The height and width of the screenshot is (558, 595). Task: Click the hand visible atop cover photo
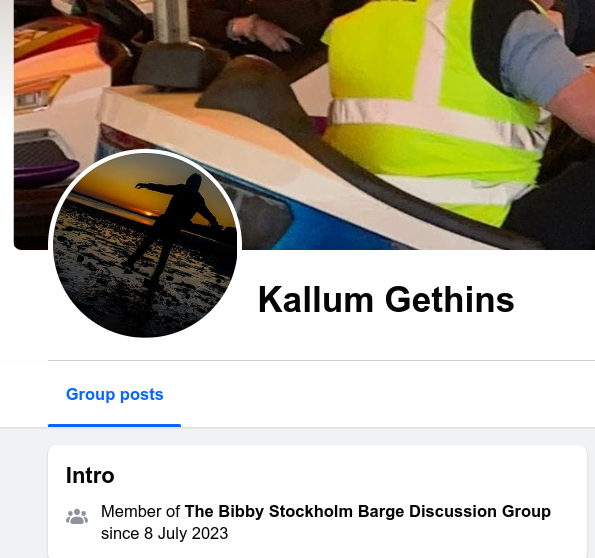click(x=260, y=32)
